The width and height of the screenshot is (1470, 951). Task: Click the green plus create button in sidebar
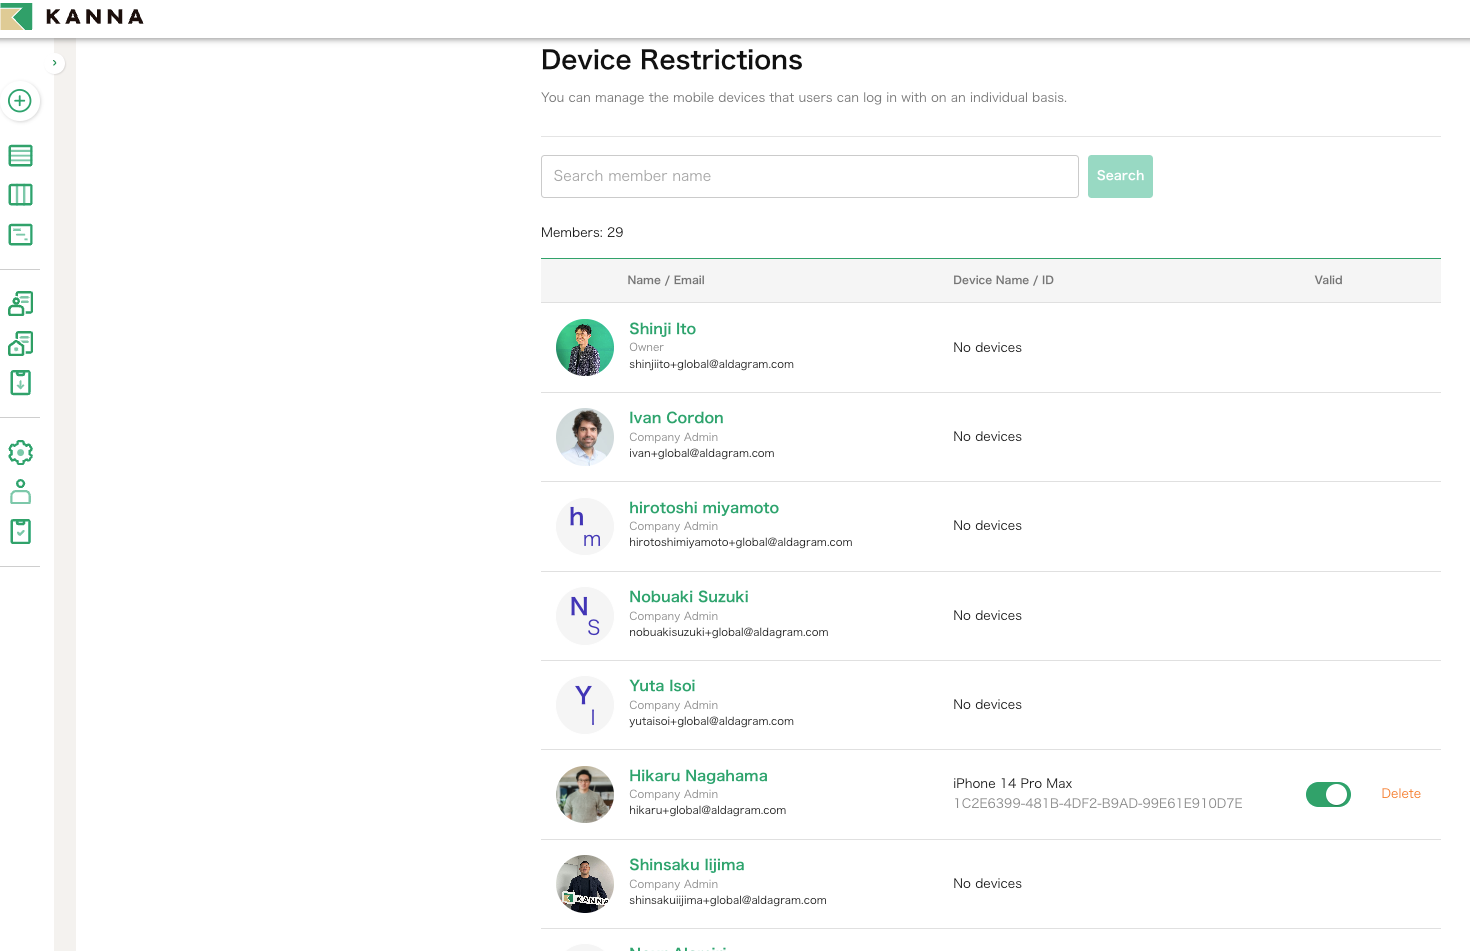click(x=20, y=101)
